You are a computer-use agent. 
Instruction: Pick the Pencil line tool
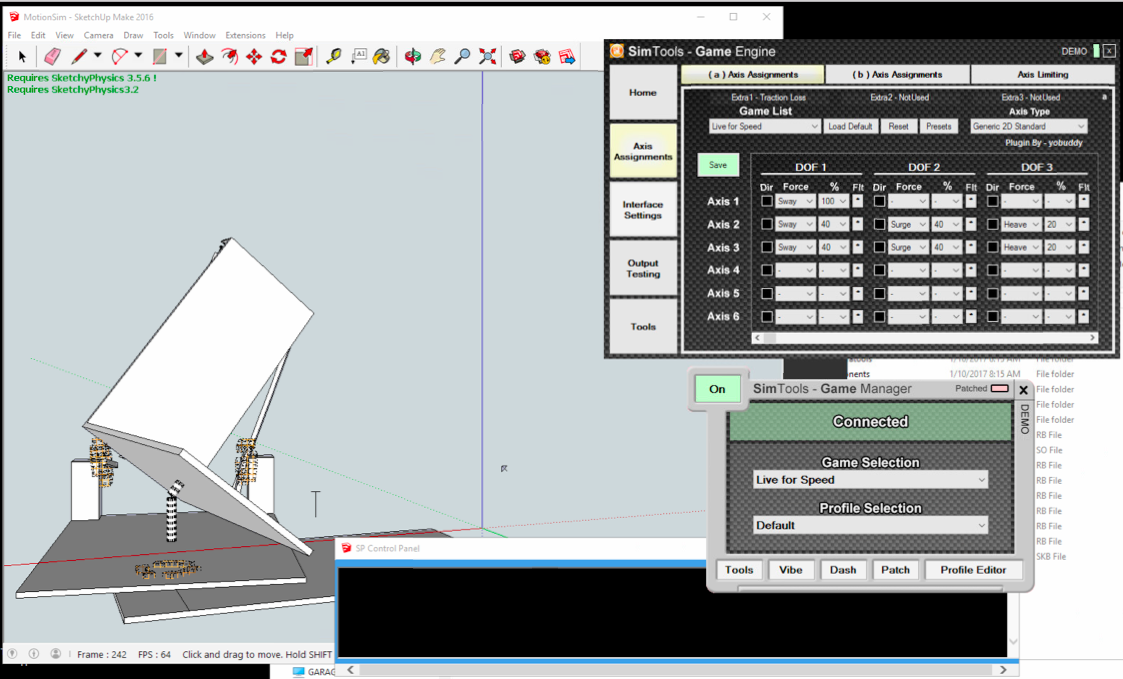[79, 57]
